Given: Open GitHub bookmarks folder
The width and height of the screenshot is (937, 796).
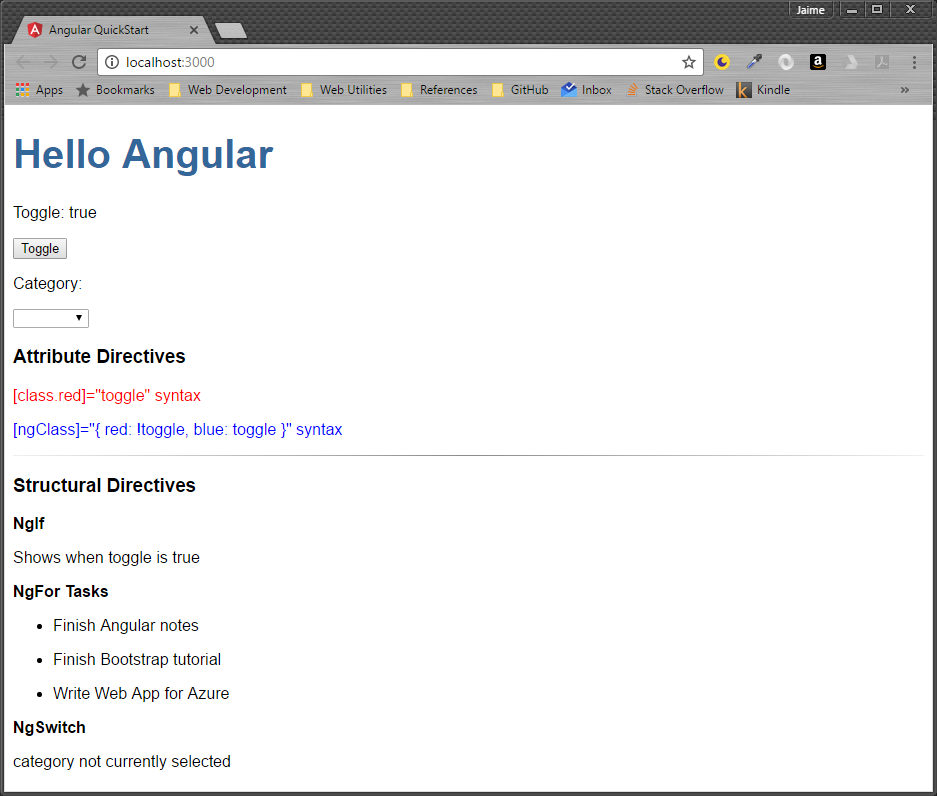Looking at the screenshot, I should pyautogui.click(x=520, y=90).
